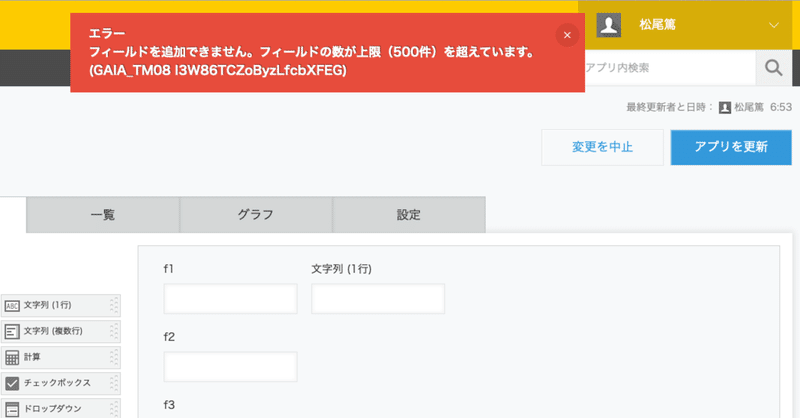Select the チェックボックス field icon
Image resolution: width=800 pixels, height=418 pixels.
click(x=12, y=383)
